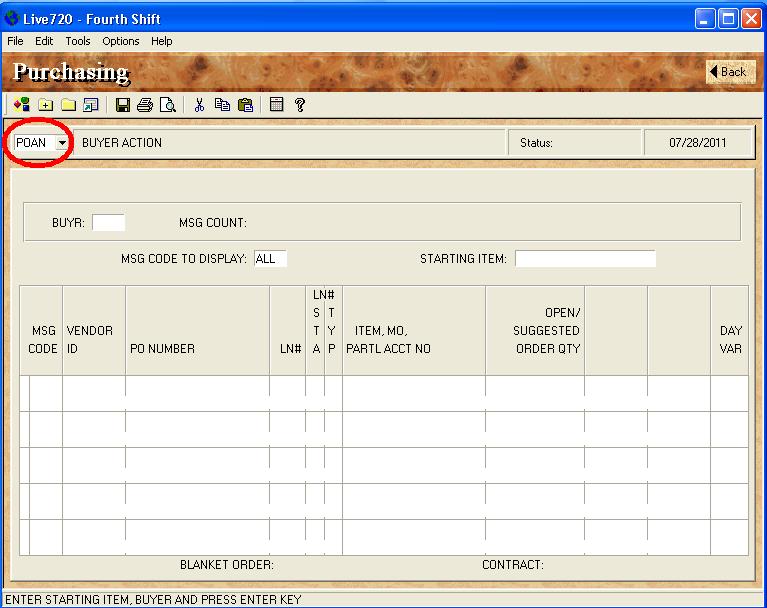The image size is (767, 608).
Task: Click the window shortcut arrow toolbar icon
Action: pyautogui.click(x=91, y=105)
